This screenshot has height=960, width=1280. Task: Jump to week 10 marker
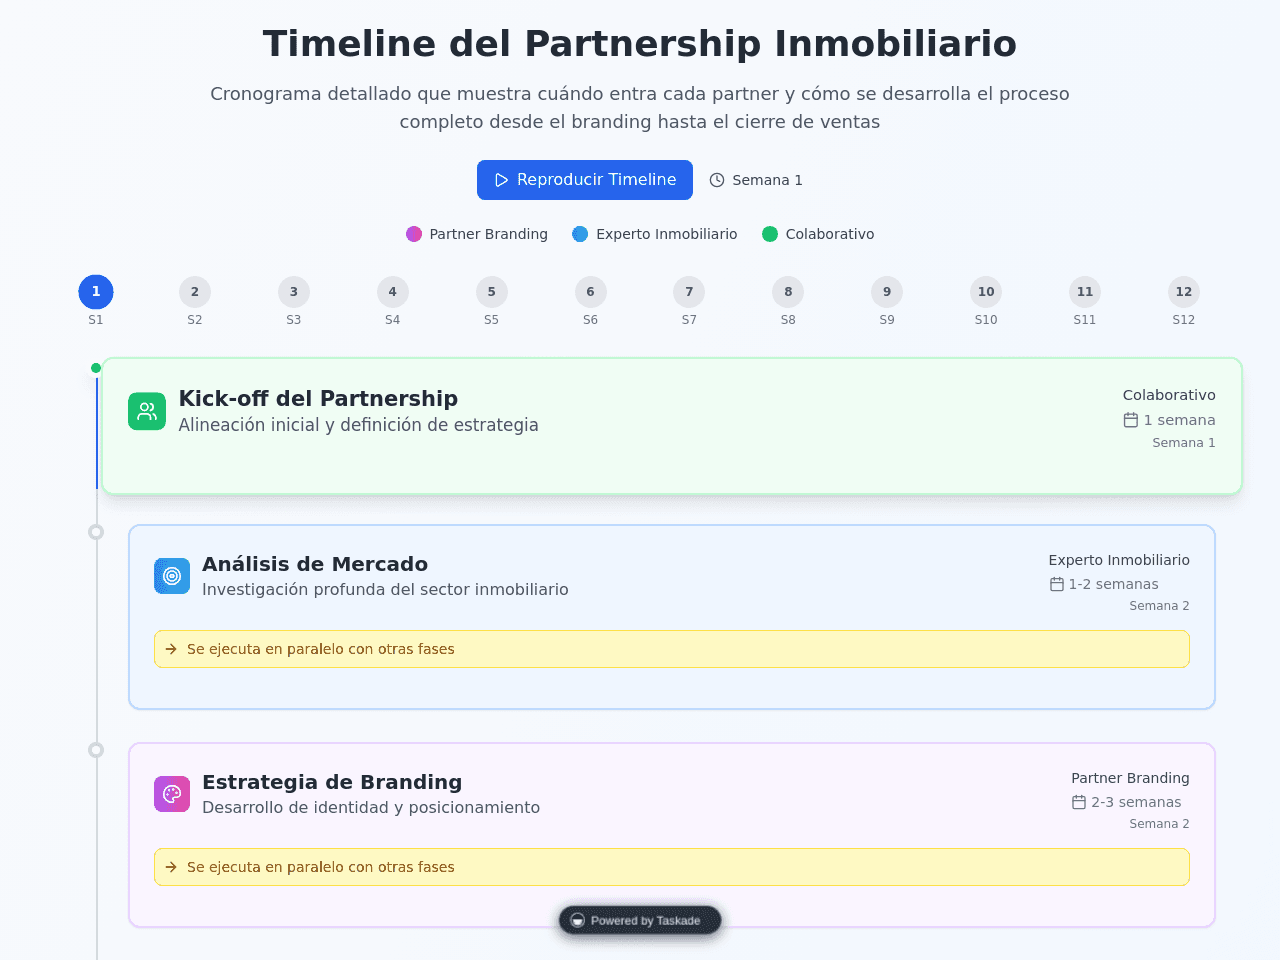click(986, 292)
